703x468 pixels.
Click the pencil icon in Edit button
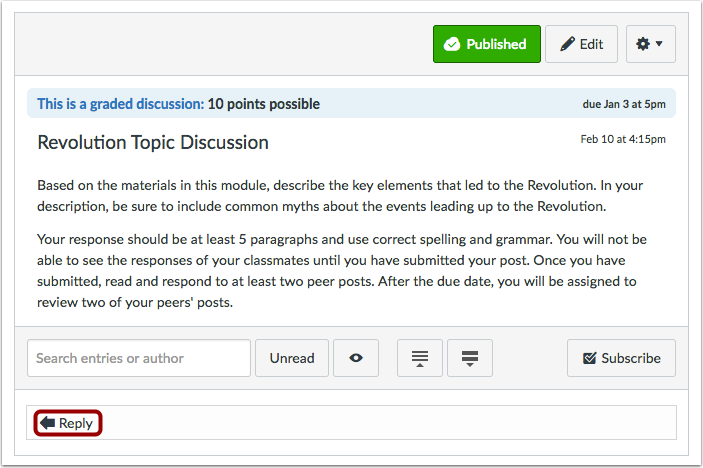pos(567,44)
